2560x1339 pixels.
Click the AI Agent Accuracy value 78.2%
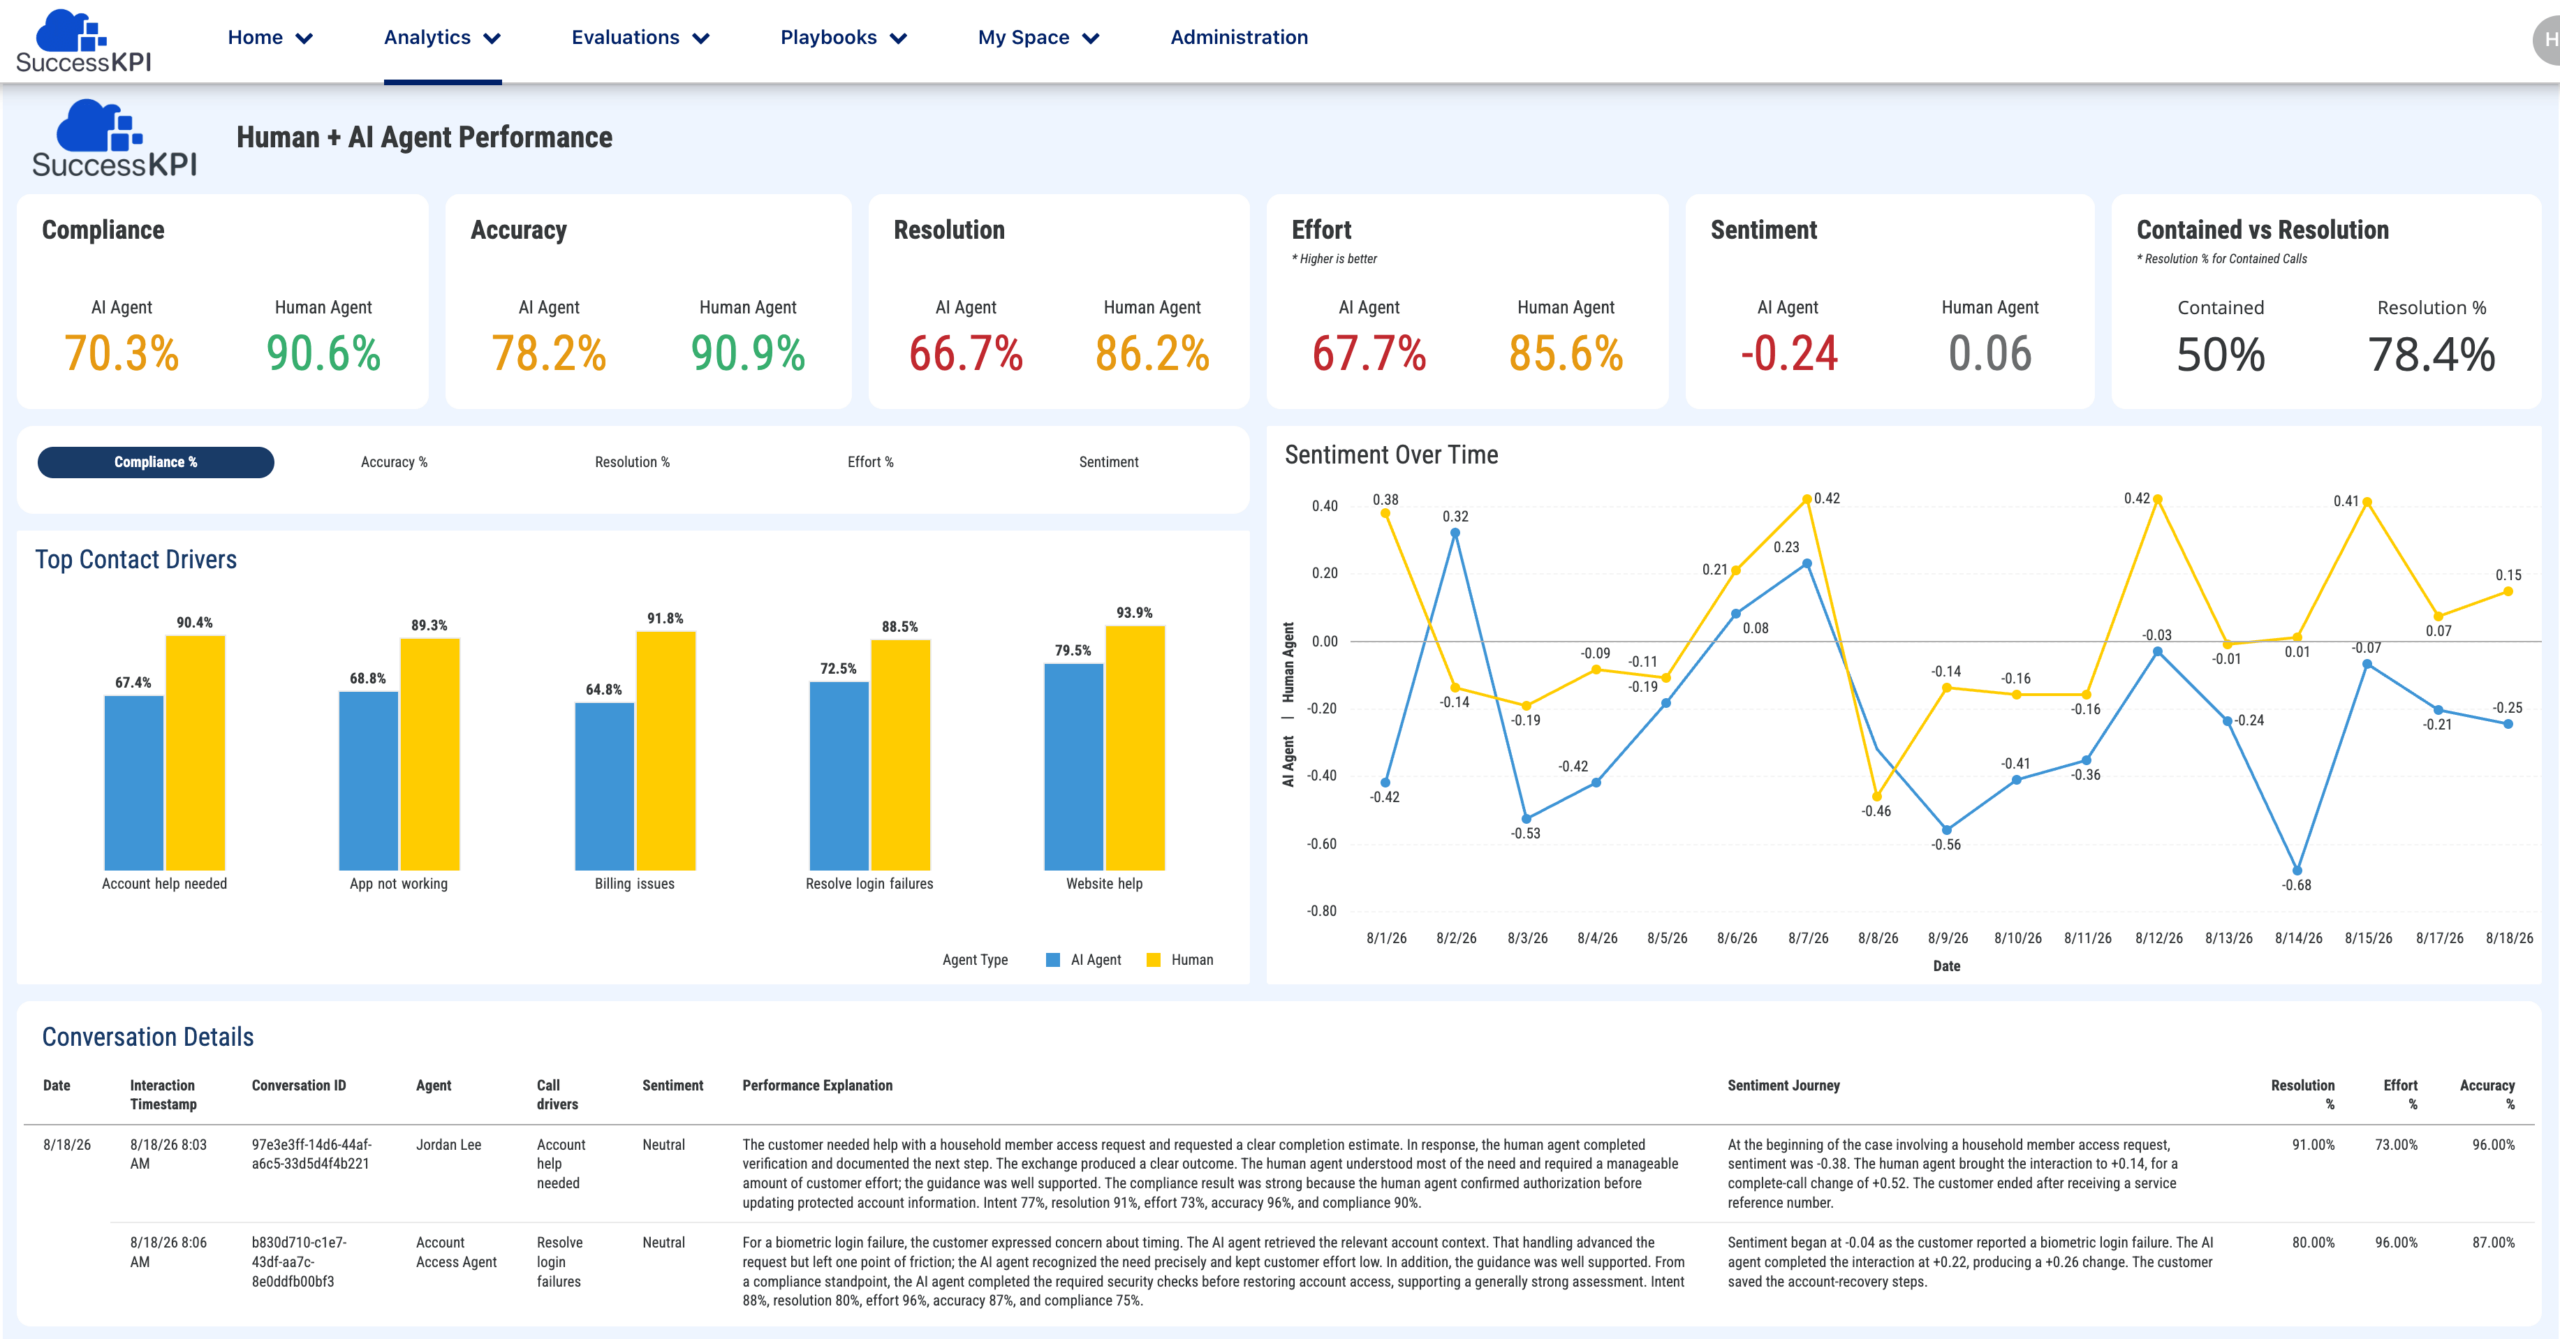tap(549, 354)
